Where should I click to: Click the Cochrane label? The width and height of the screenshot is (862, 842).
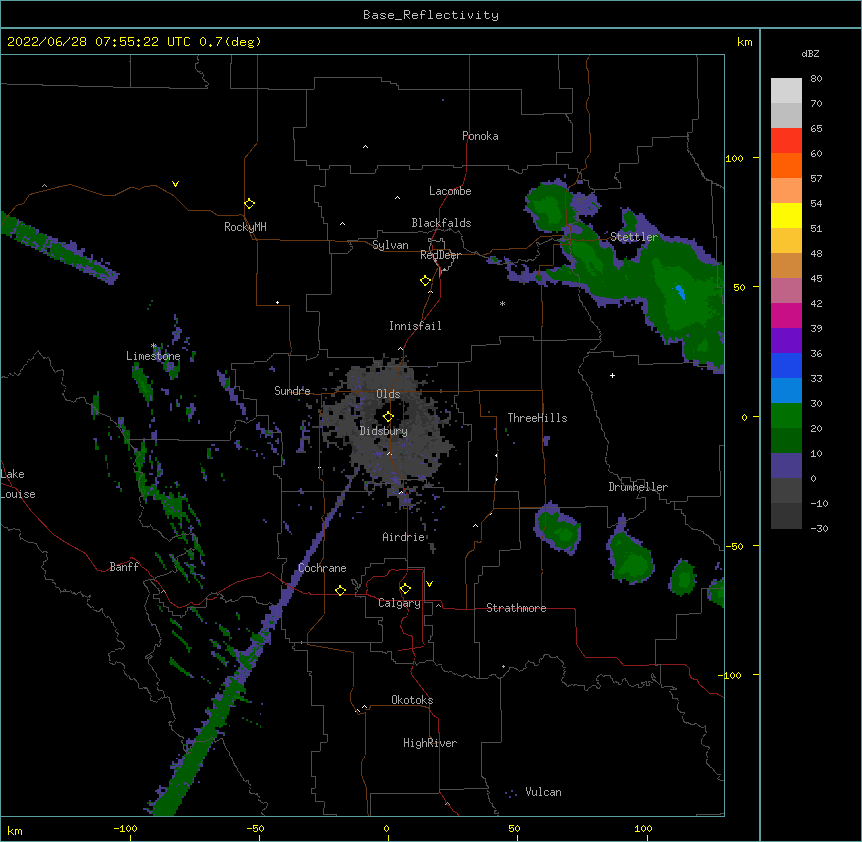(322, 568)
